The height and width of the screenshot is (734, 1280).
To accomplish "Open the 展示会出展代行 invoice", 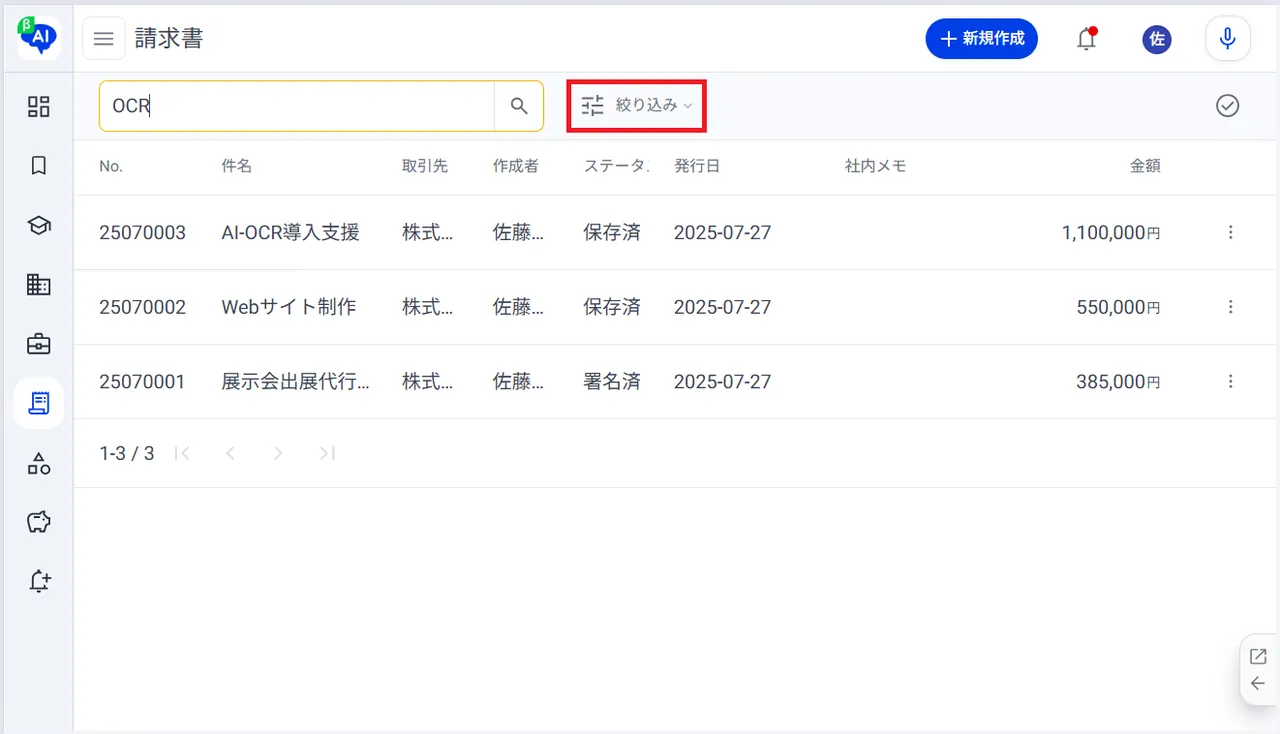I will pos(296,381).
